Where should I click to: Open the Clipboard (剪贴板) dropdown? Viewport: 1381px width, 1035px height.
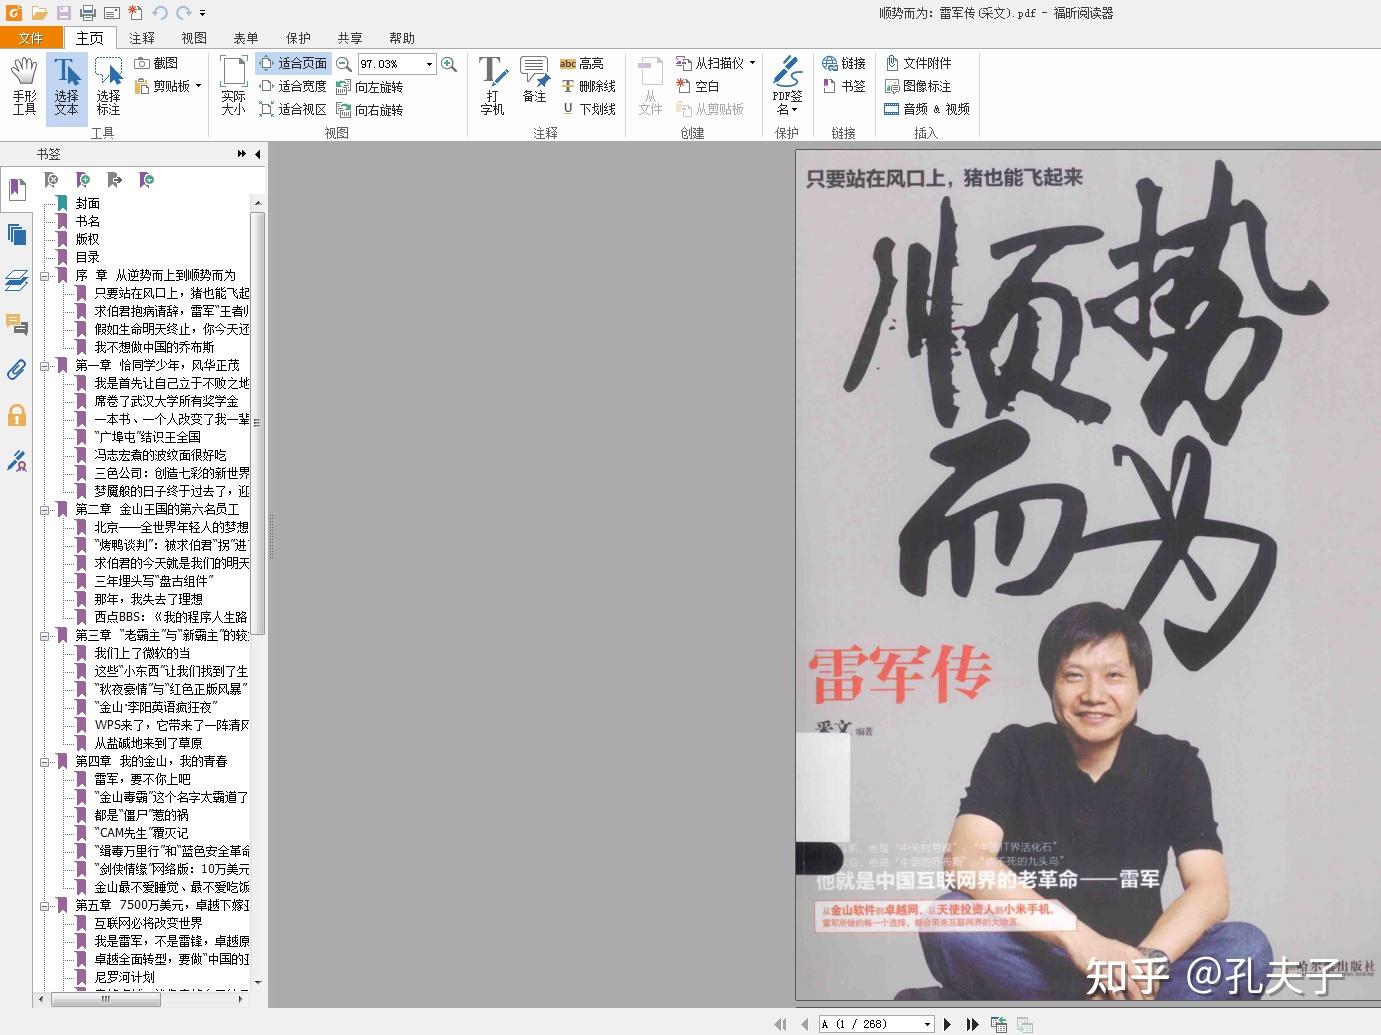point(169,86)
